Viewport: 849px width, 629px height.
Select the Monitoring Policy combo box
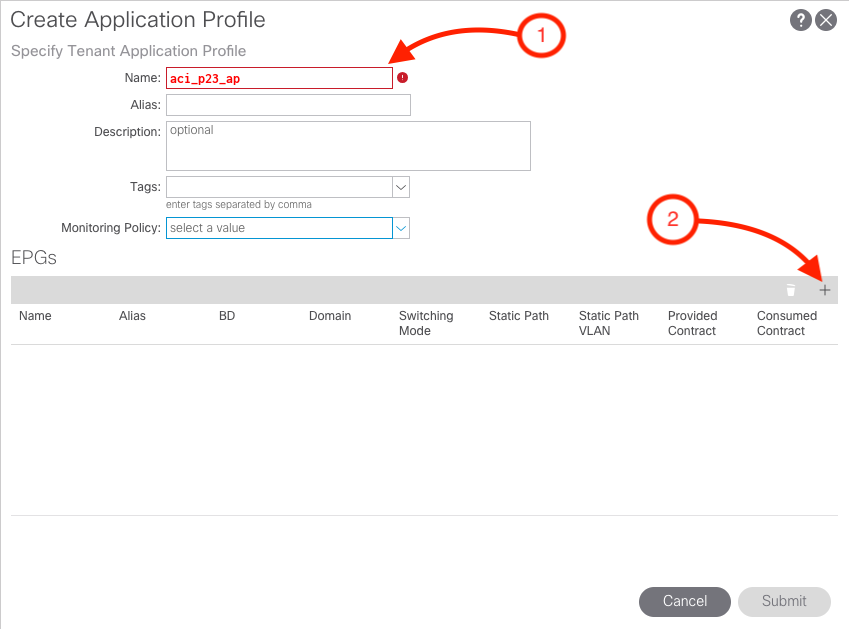pos(279,228)
